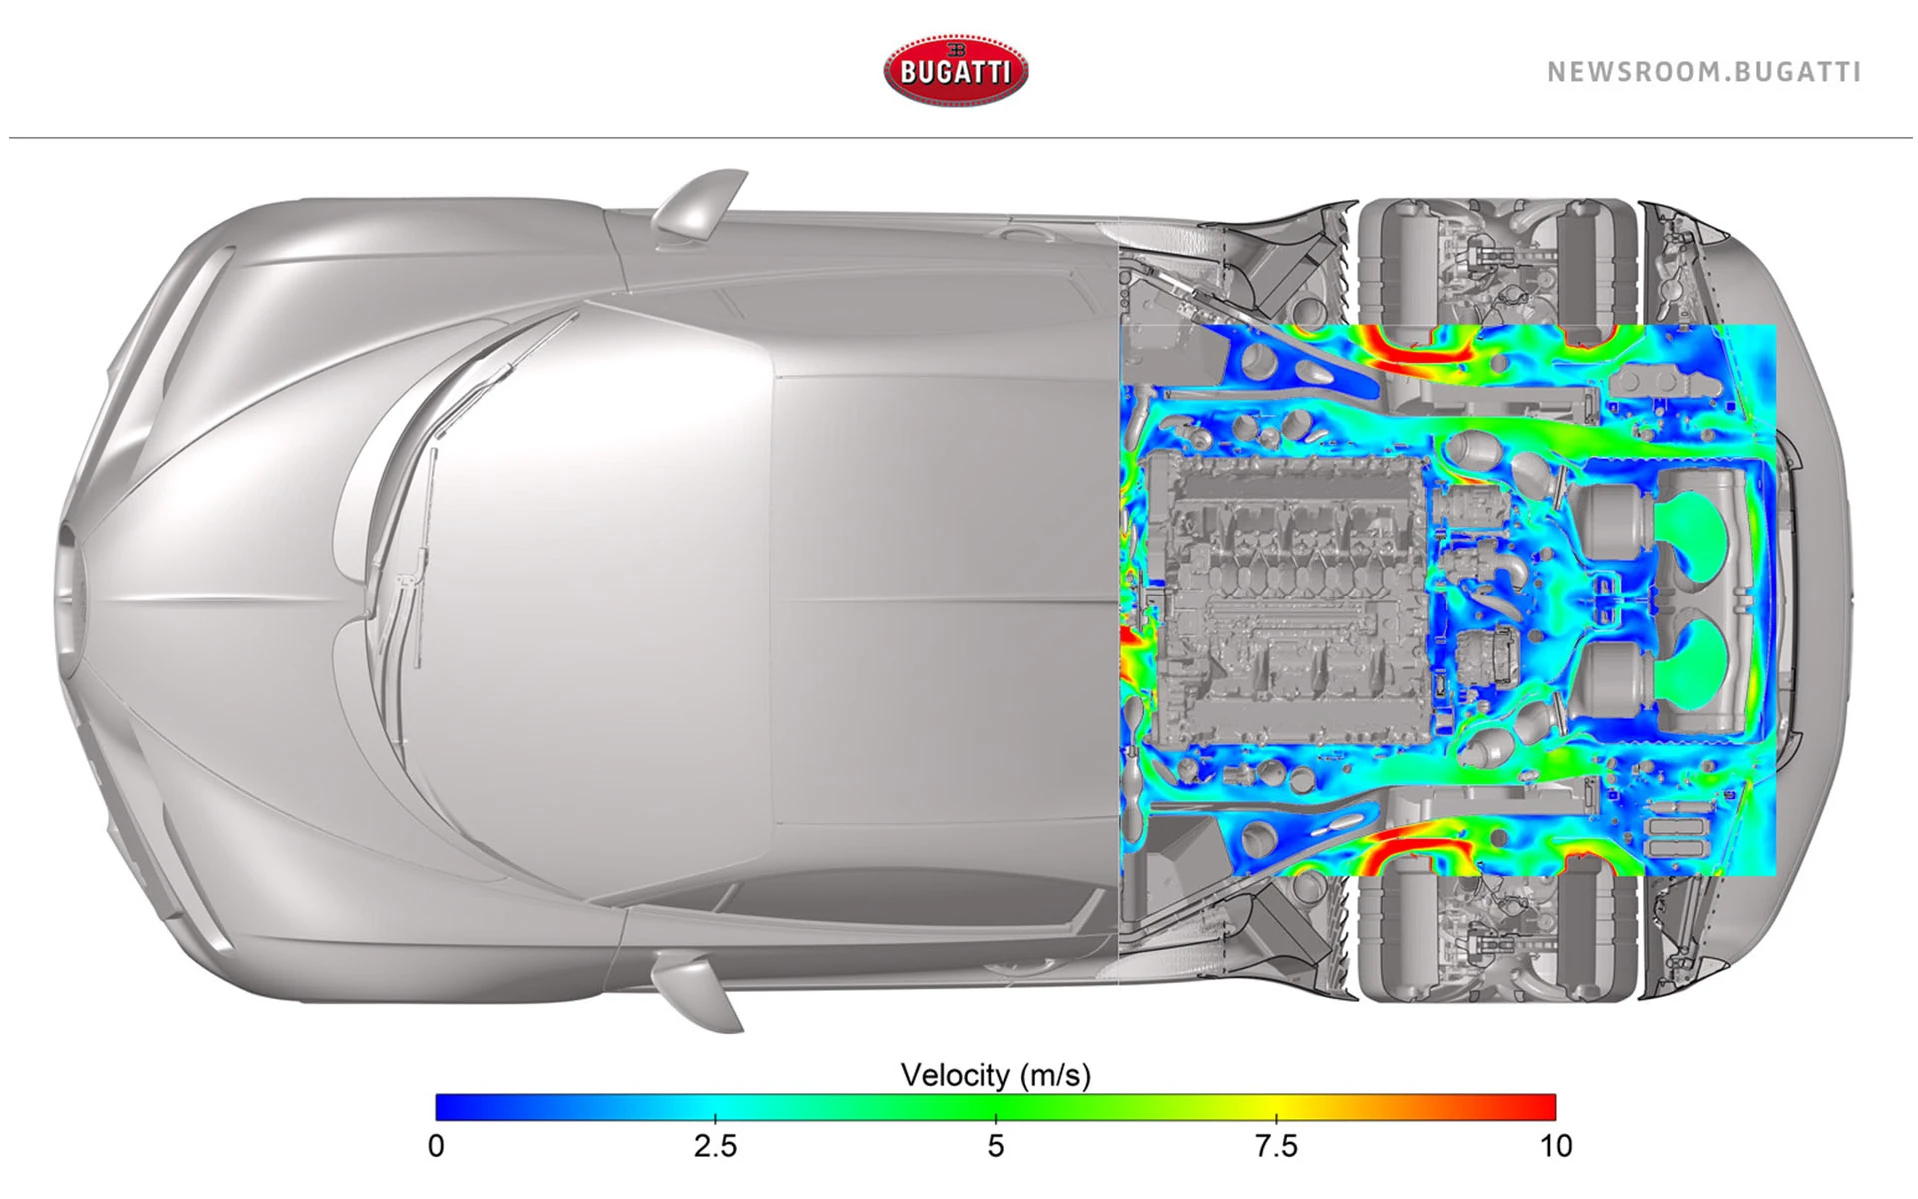
Task: Click the red end of velocity color bar
Action: [1540, 1107]
